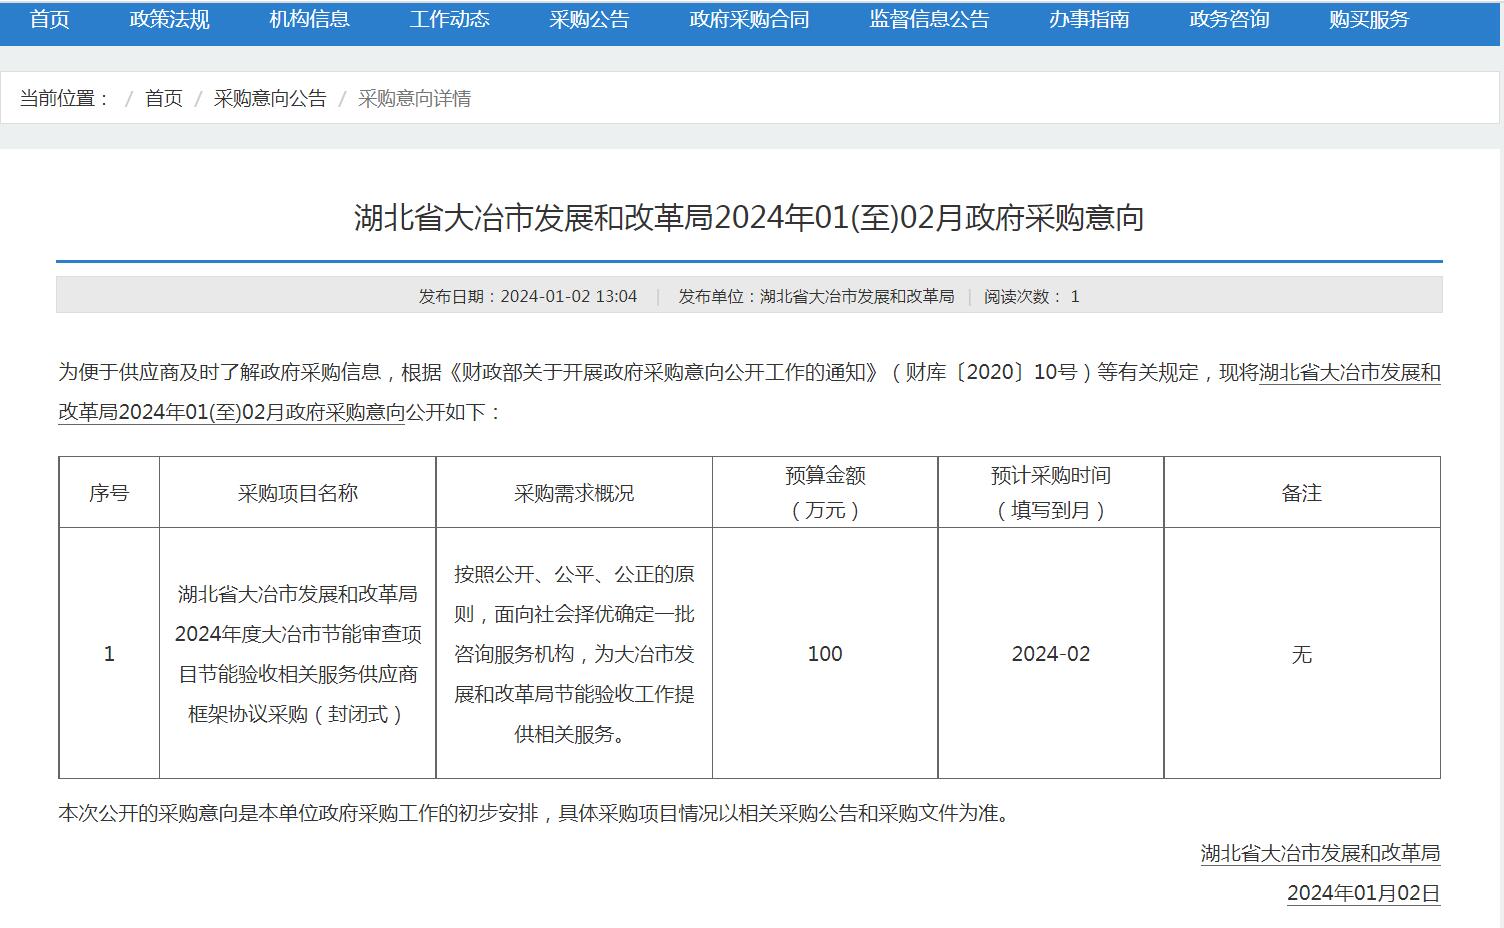Select 政策法规 in the top navigation

click(x=169, y=20)
